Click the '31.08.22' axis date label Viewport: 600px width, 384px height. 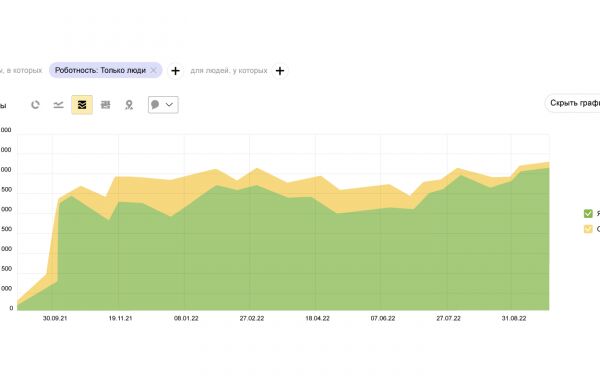coord(514,318)
